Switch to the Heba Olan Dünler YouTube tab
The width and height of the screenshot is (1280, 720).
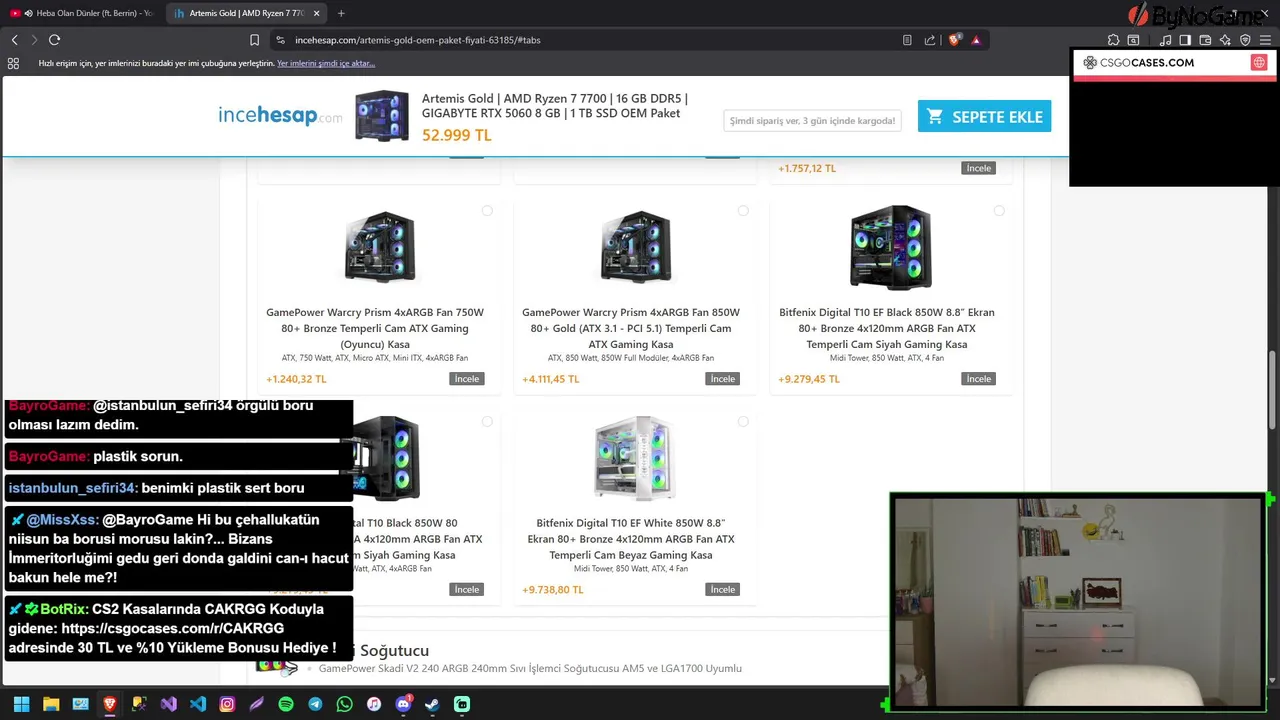coord(82,13)
